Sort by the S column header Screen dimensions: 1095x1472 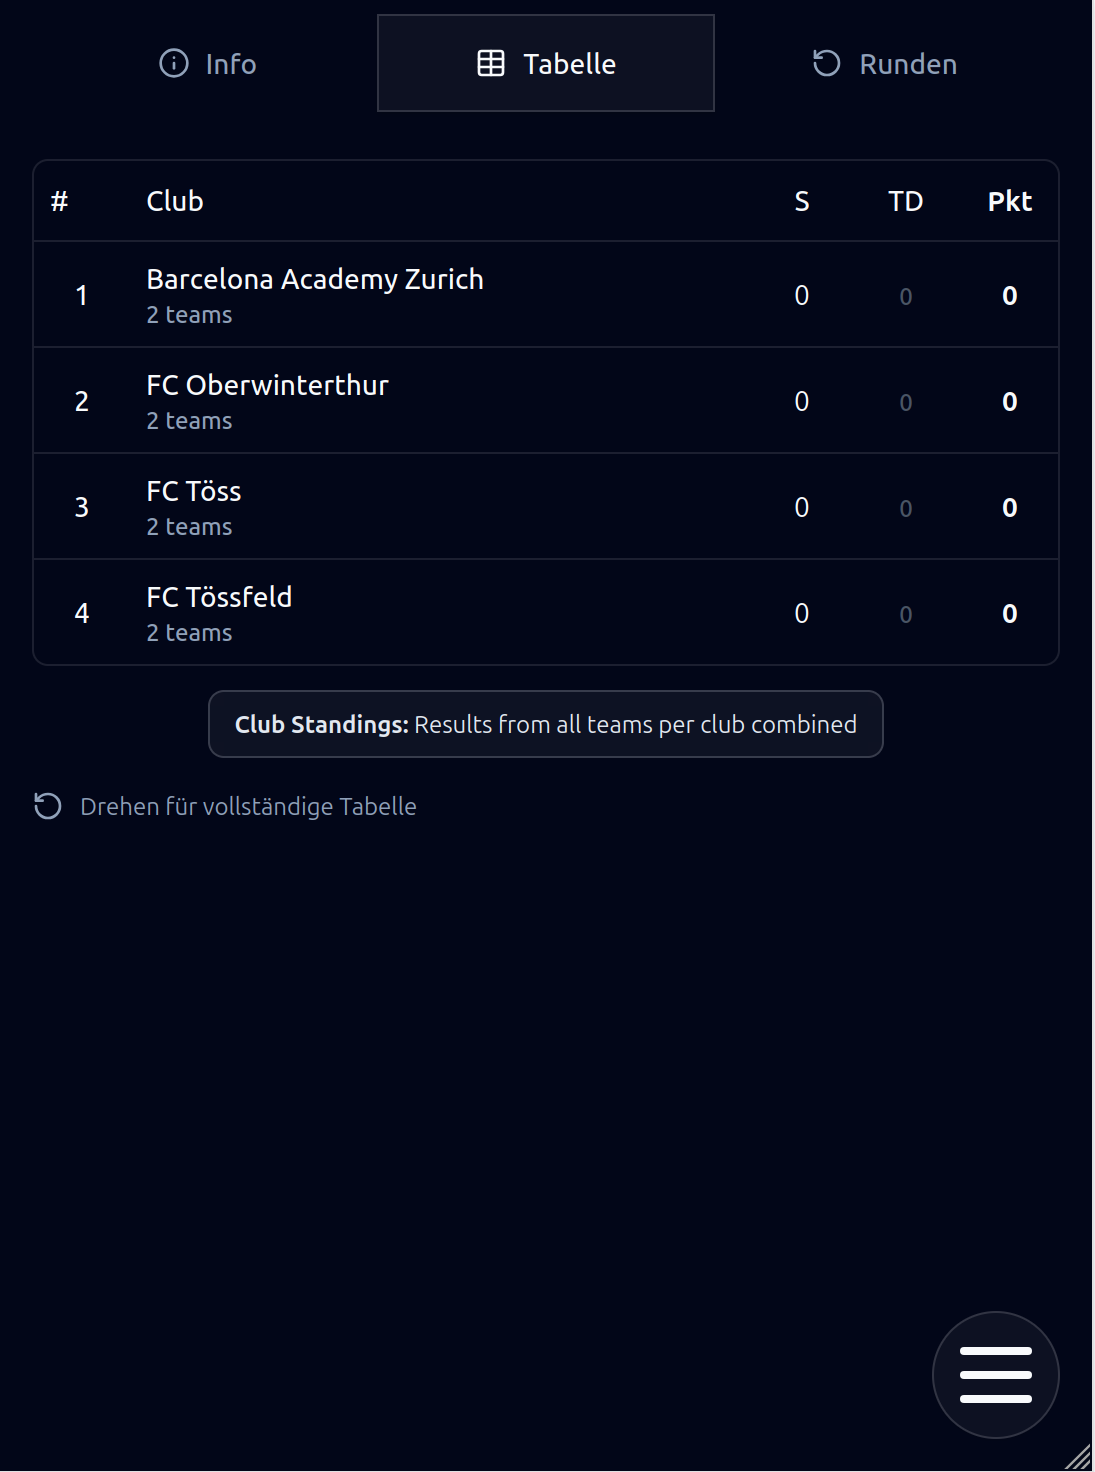(x=801, y=202)
